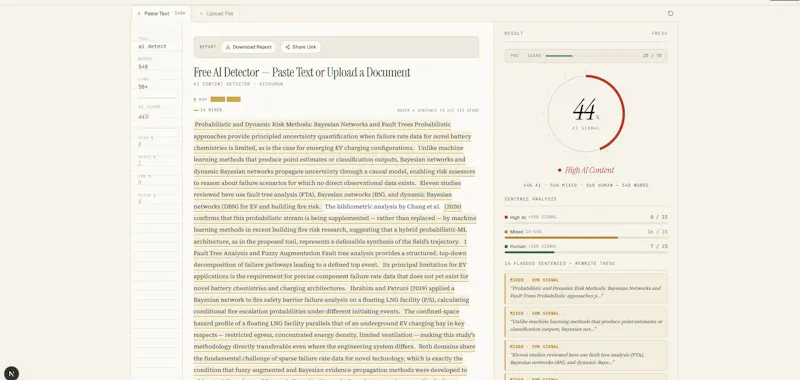800x380 pixels.
Task: Select the Human sentence analysis row
Action: pos(586,247)
